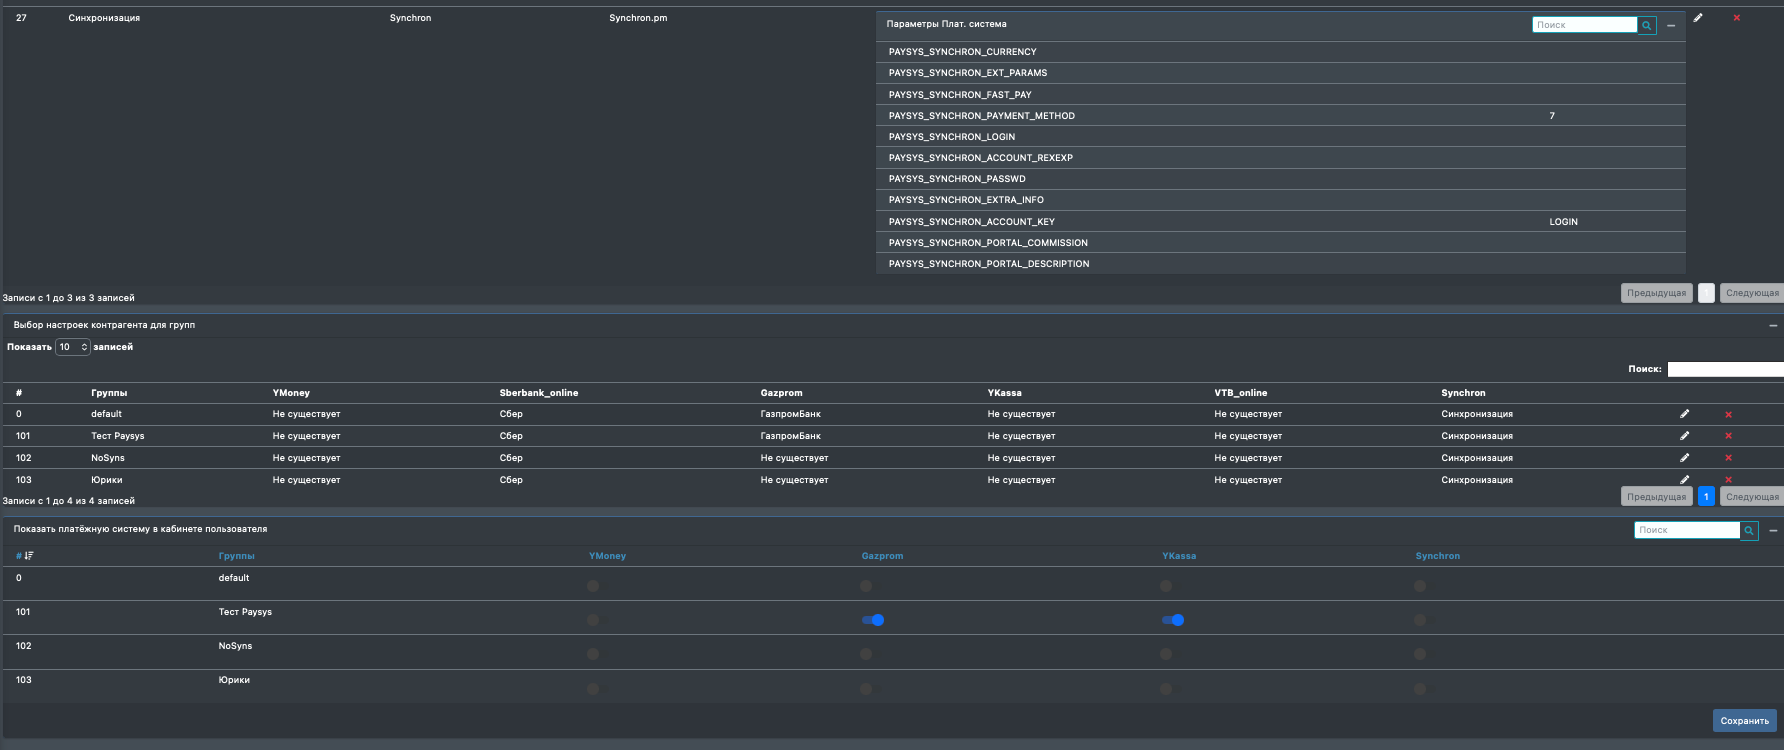Disable Gazprom toggle for Тест Paysys
Viewport: 1784px width, 750px height.
click(x=873, y=620)
